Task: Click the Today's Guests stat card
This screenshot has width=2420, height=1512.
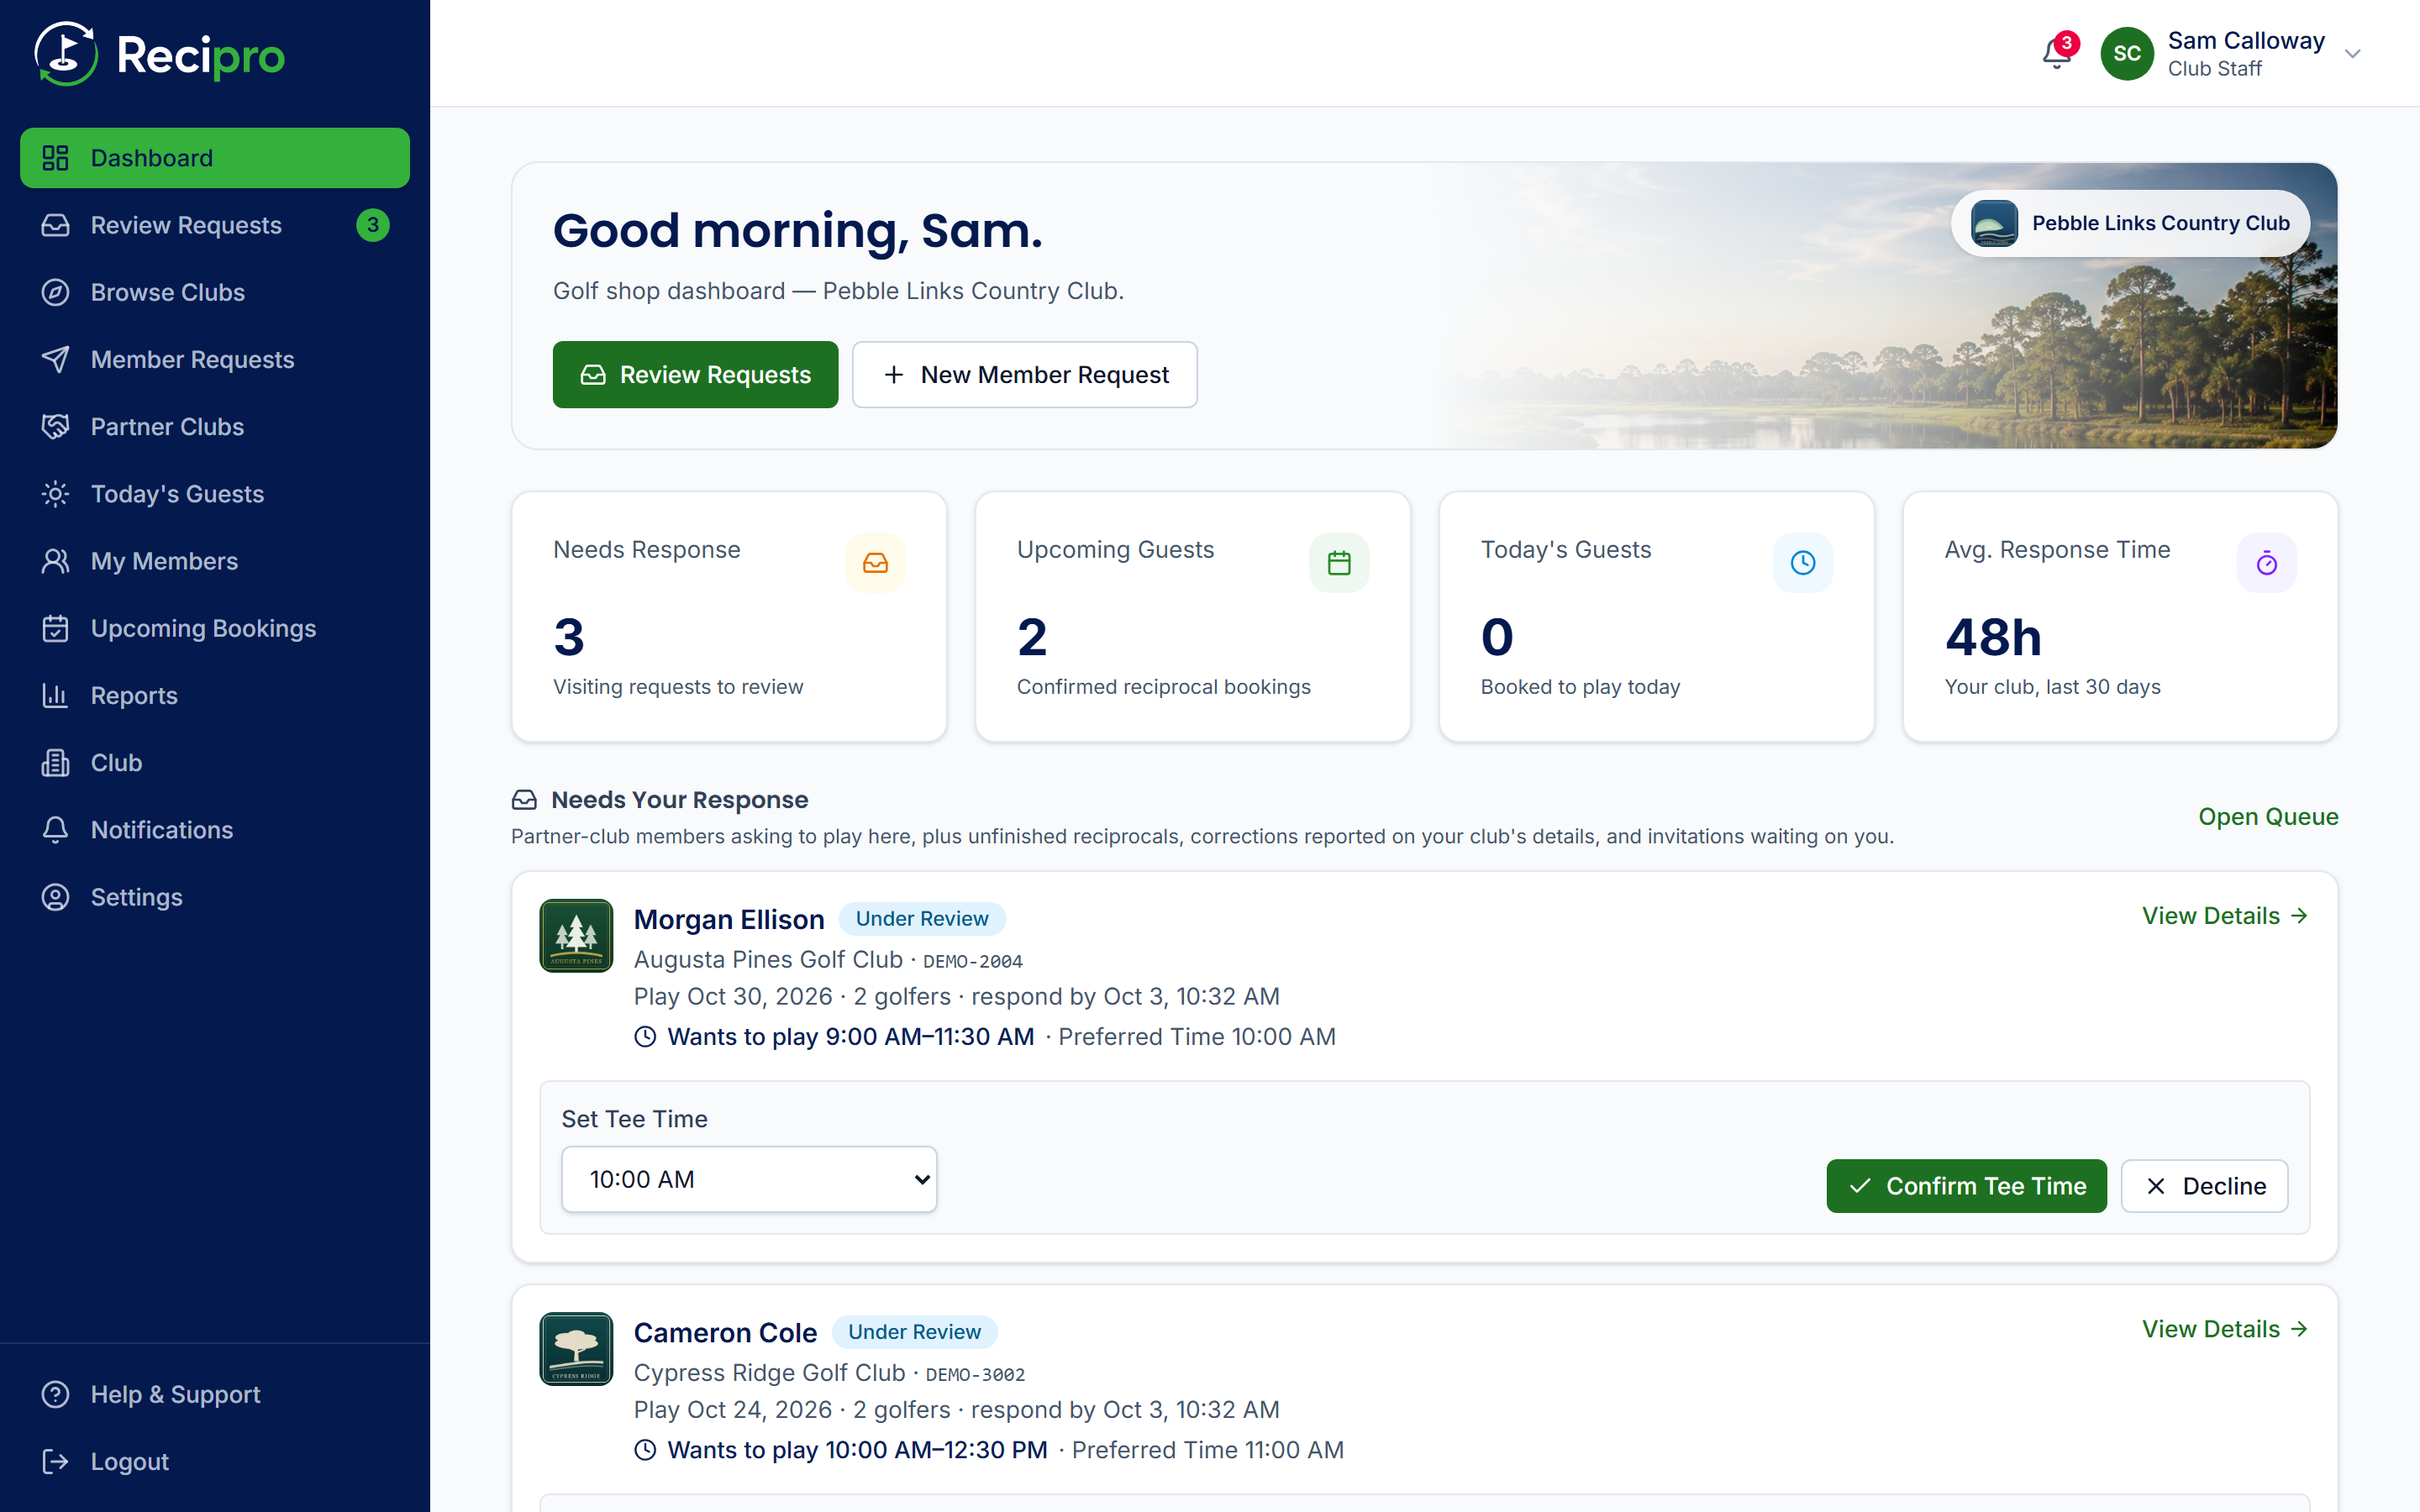Action: point(1657,616)
